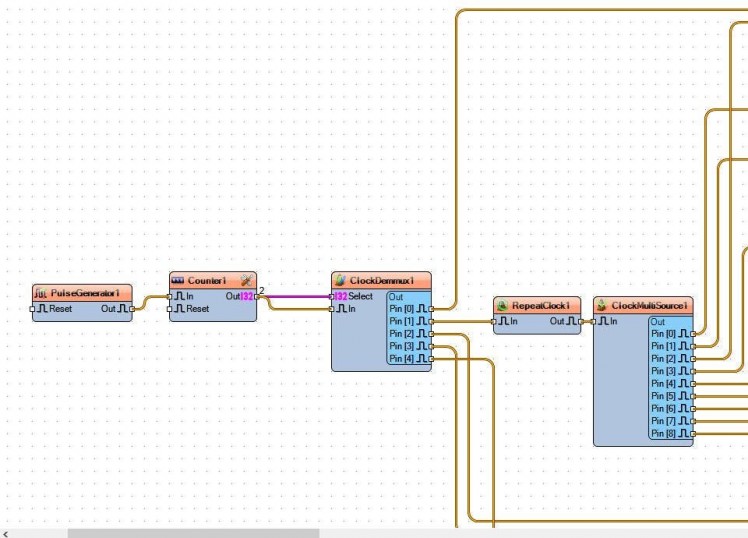Image resolution: width=748 pixels, height=538 pixels.
Task: Click ClockMultiSource1 In pin
Action: [x=594, y=321]
